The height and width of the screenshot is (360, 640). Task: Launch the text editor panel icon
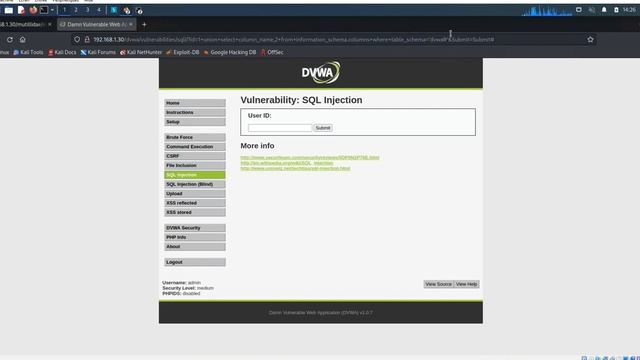(21, 10)
